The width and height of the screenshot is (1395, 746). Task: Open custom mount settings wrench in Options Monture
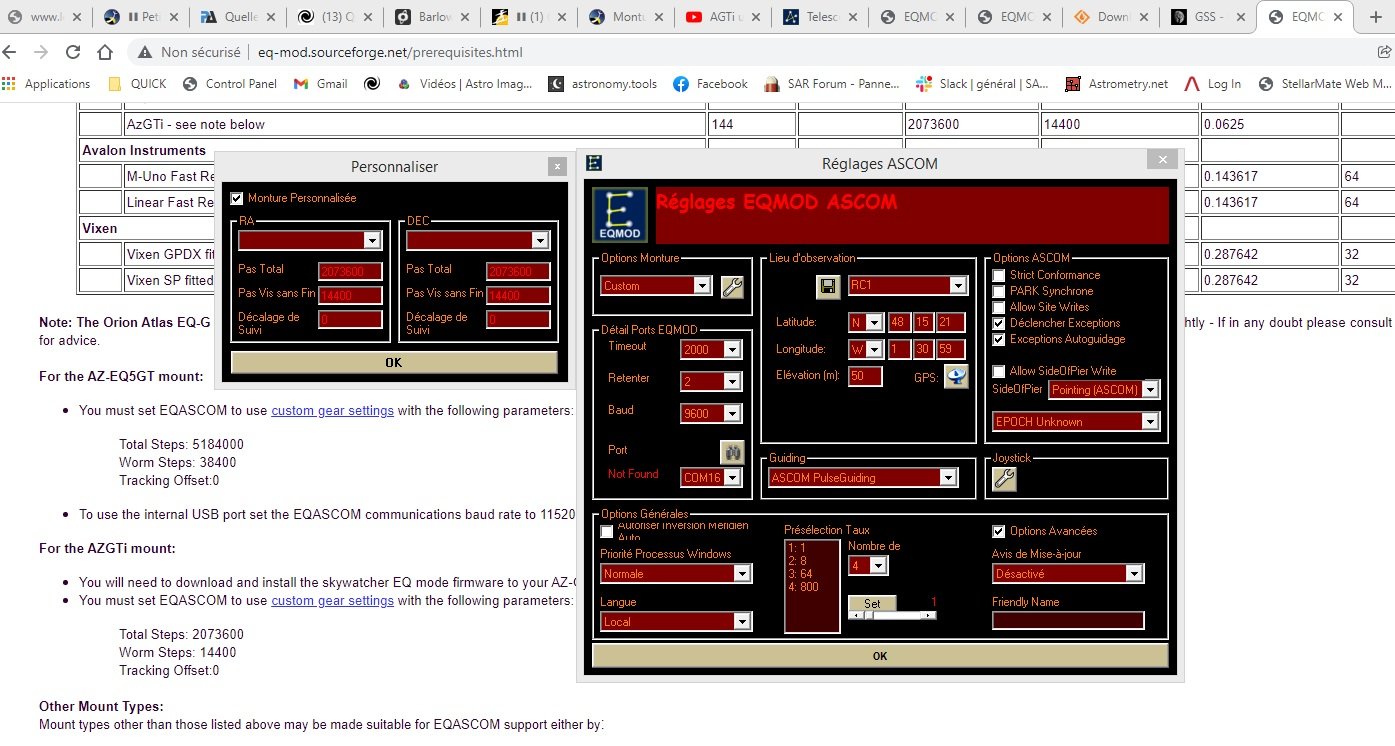[x=732, y=287]
